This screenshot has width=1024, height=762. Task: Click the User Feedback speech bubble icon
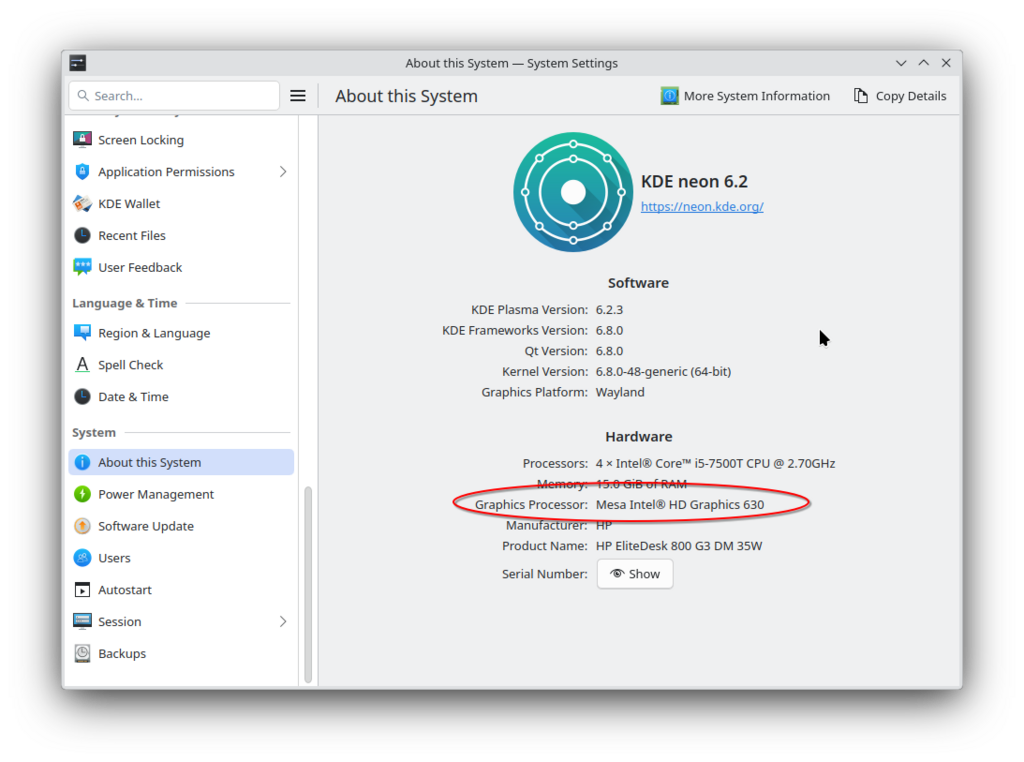[x=82, y=267]
